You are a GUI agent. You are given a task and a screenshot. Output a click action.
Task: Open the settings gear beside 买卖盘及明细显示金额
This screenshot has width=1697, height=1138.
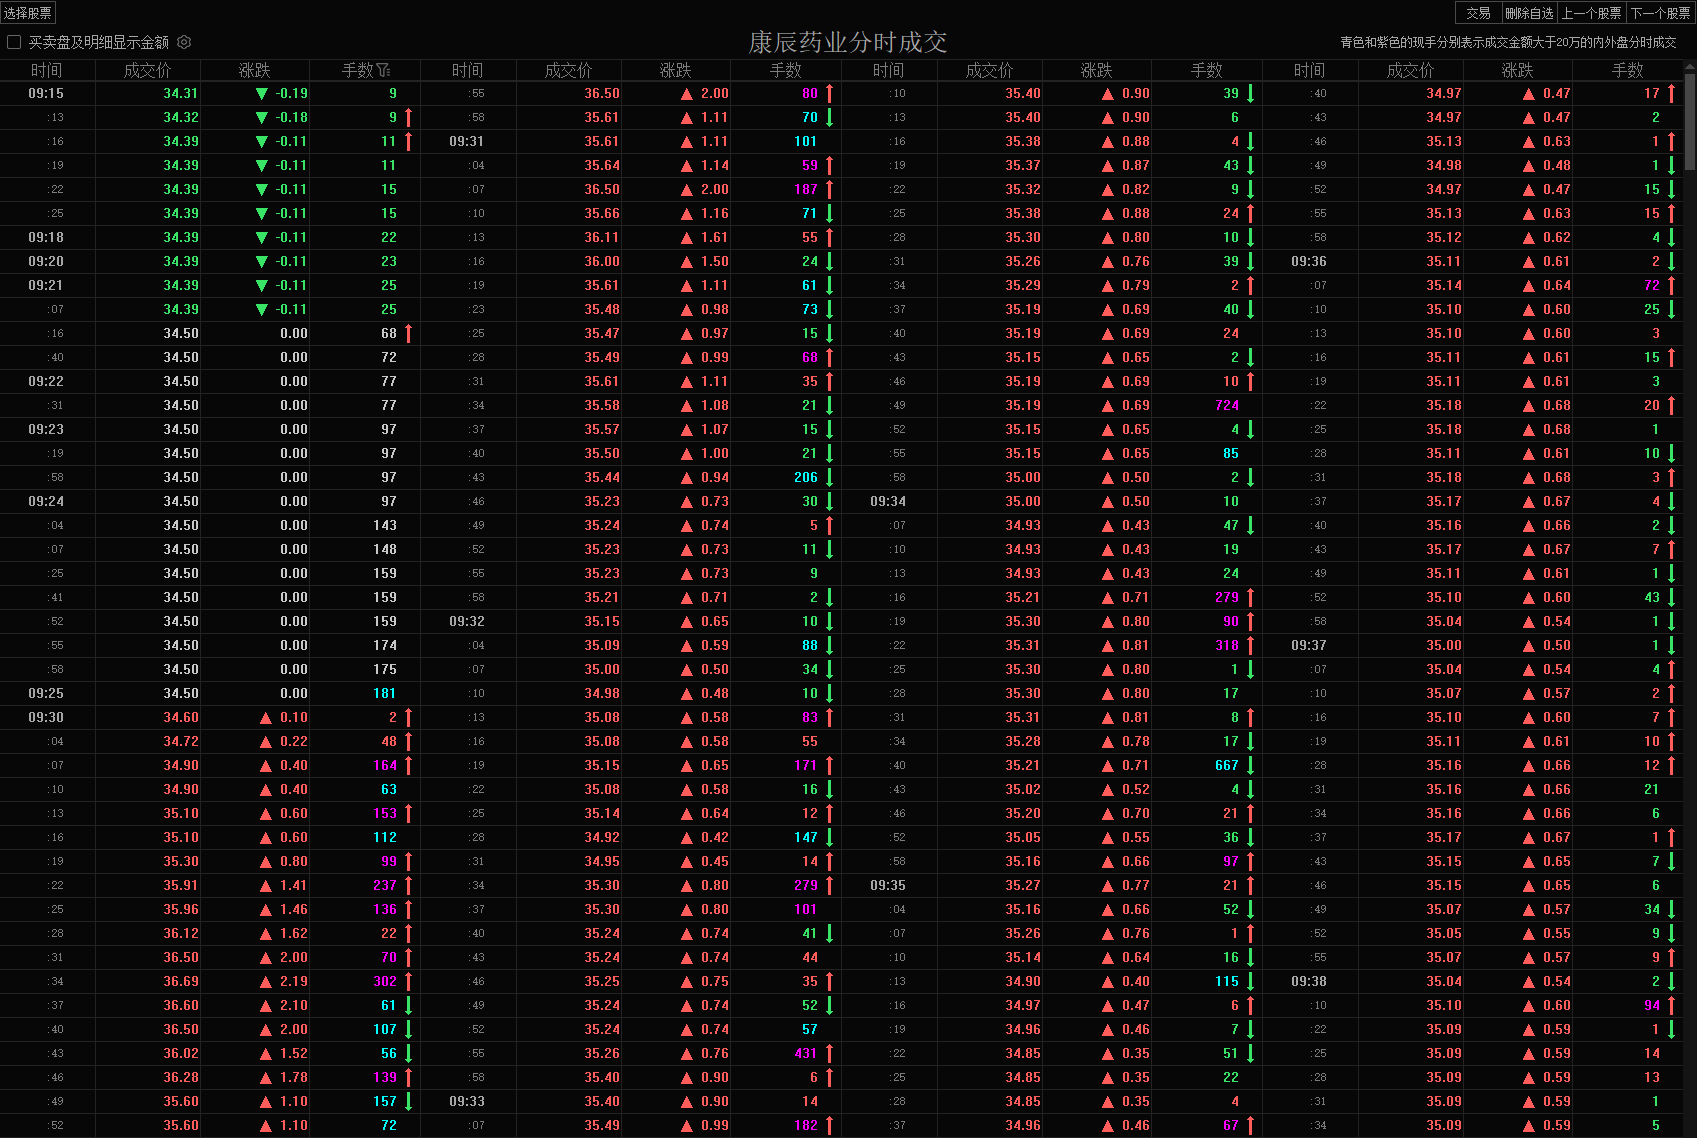coord(184,42)
